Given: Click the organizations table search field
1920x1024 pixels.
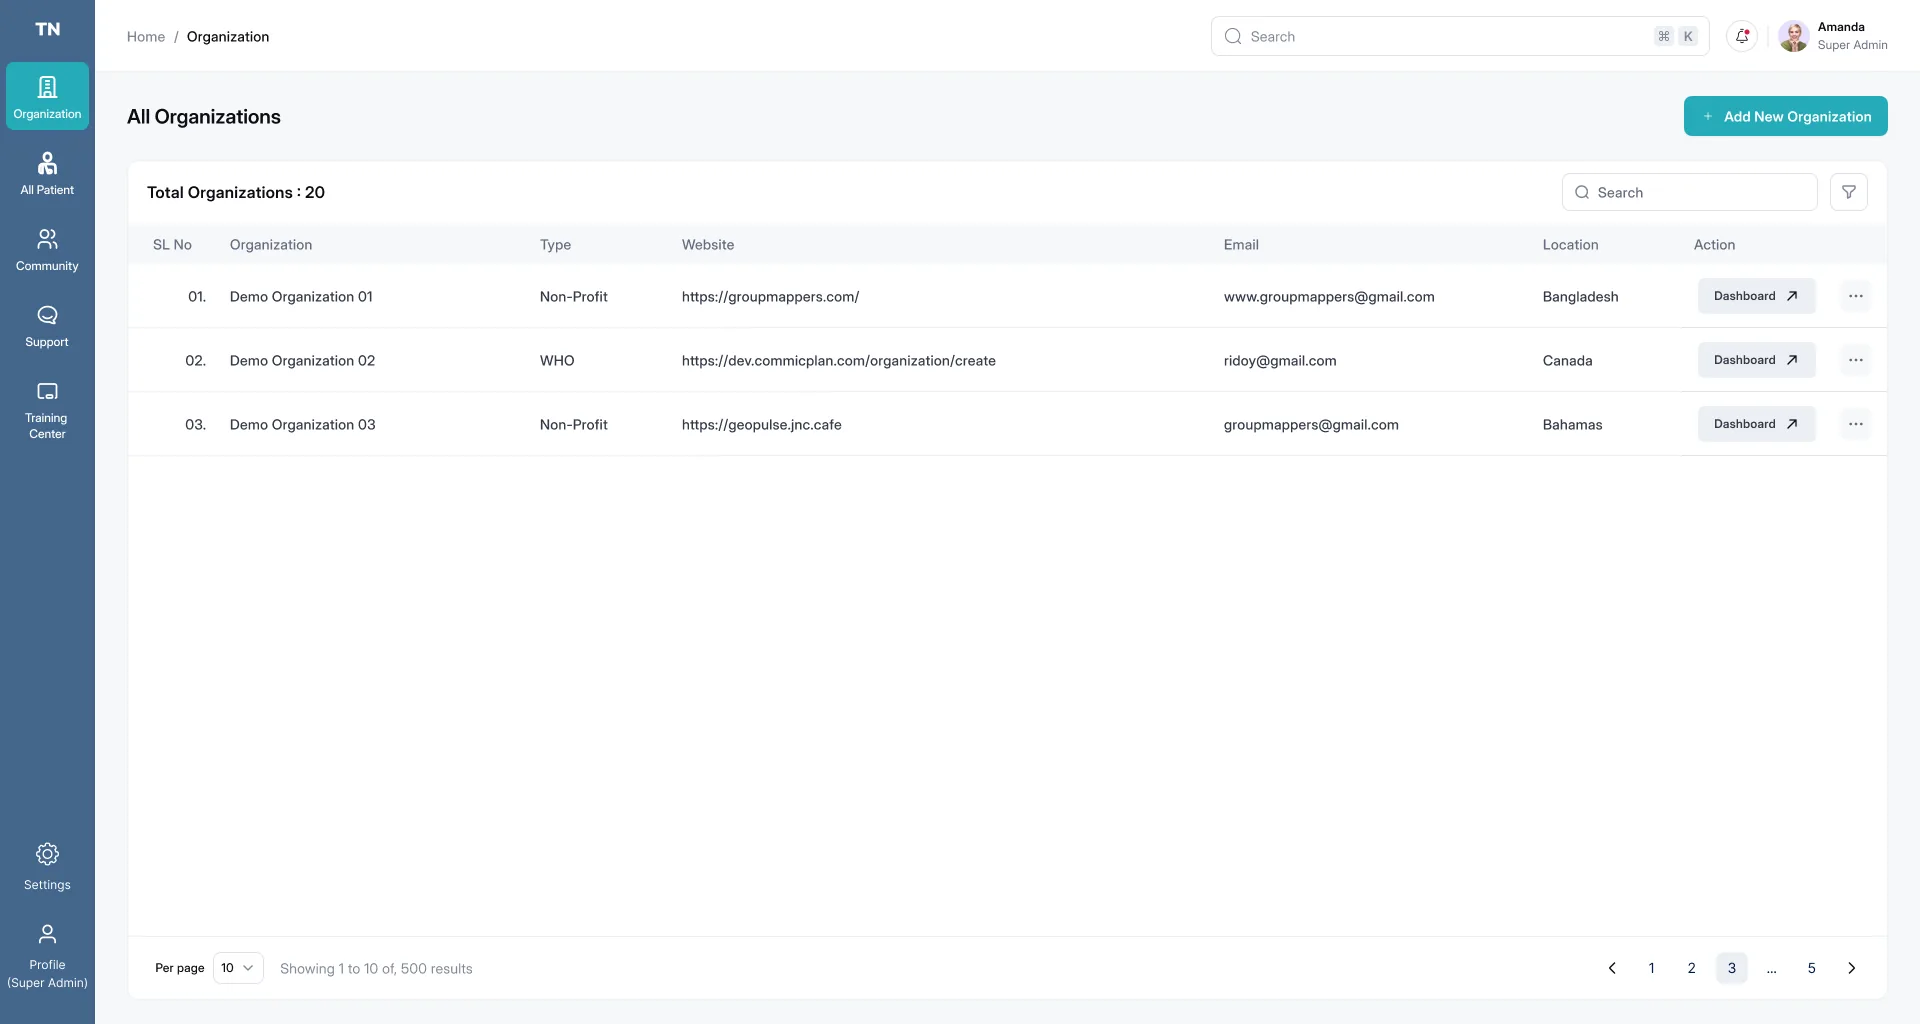Looking at the screenshot, I should 1690,192.
